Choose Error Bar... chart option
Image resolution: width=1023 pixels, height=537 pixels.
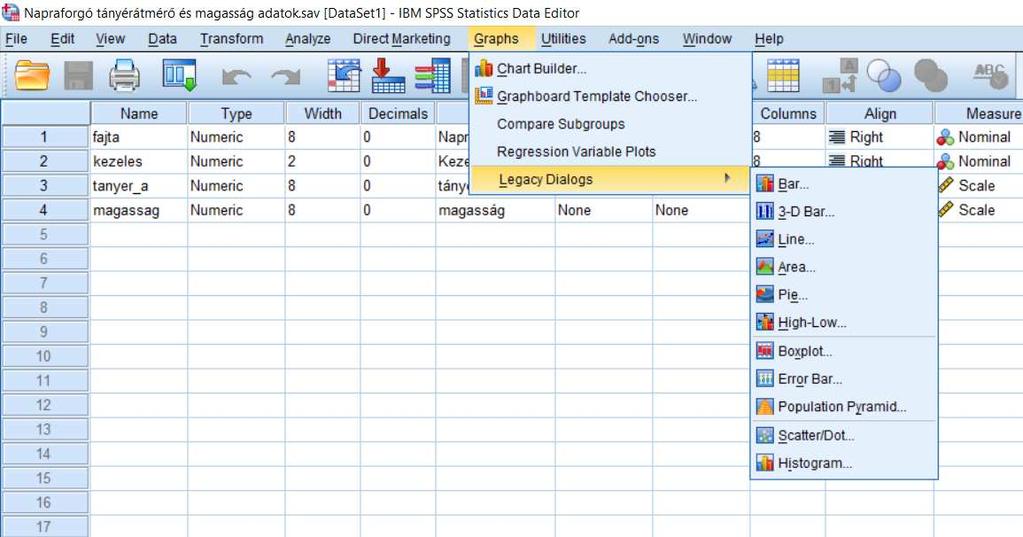(810, 379)
